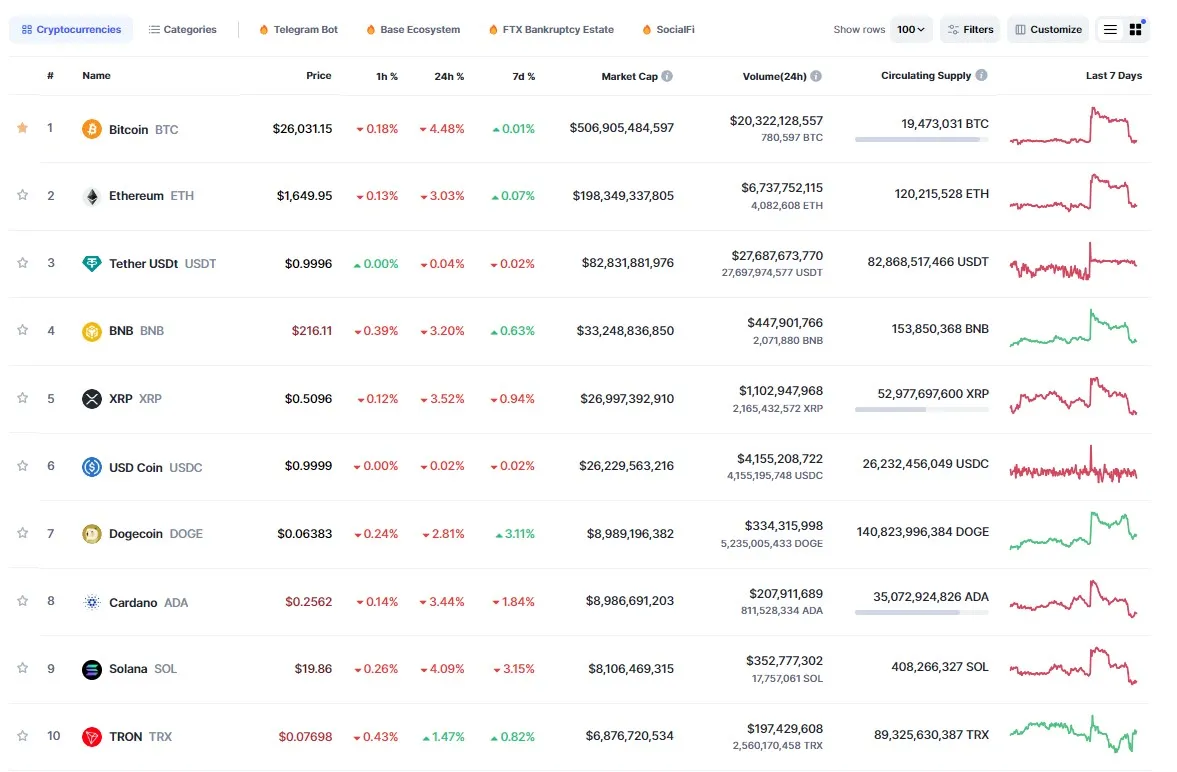Open the Categories tab
The width and height of the screenshot is (1177, 772).
[182, 29]
